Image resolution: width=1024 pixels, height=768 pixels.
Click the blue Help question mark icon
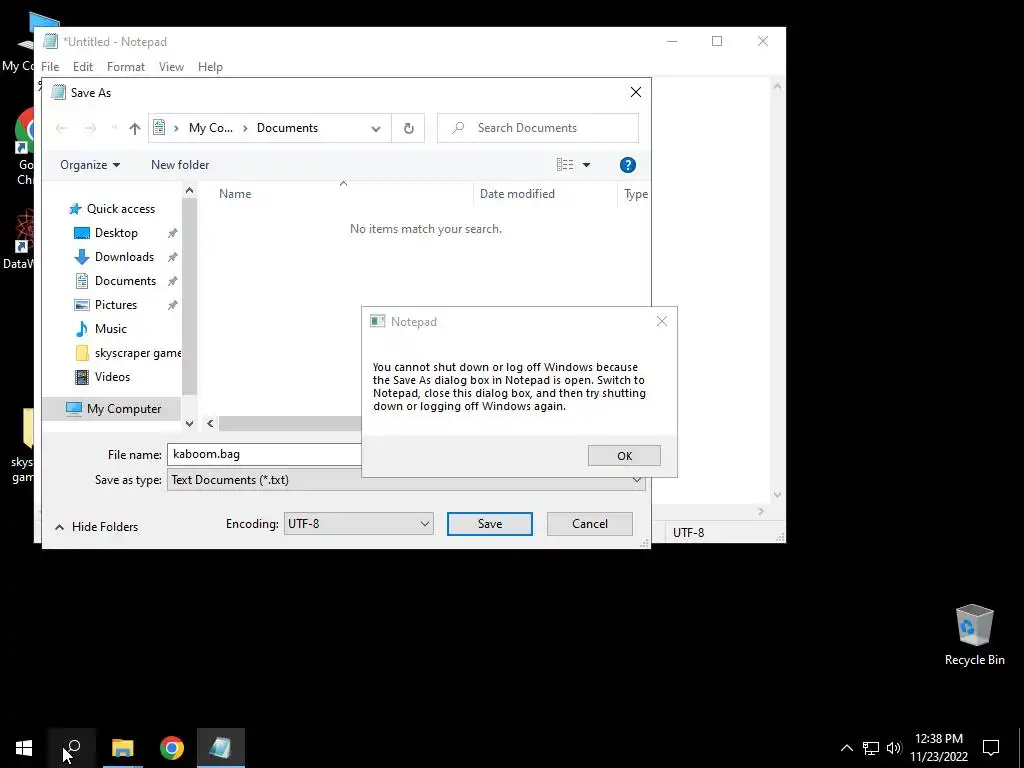click(628, 165)
